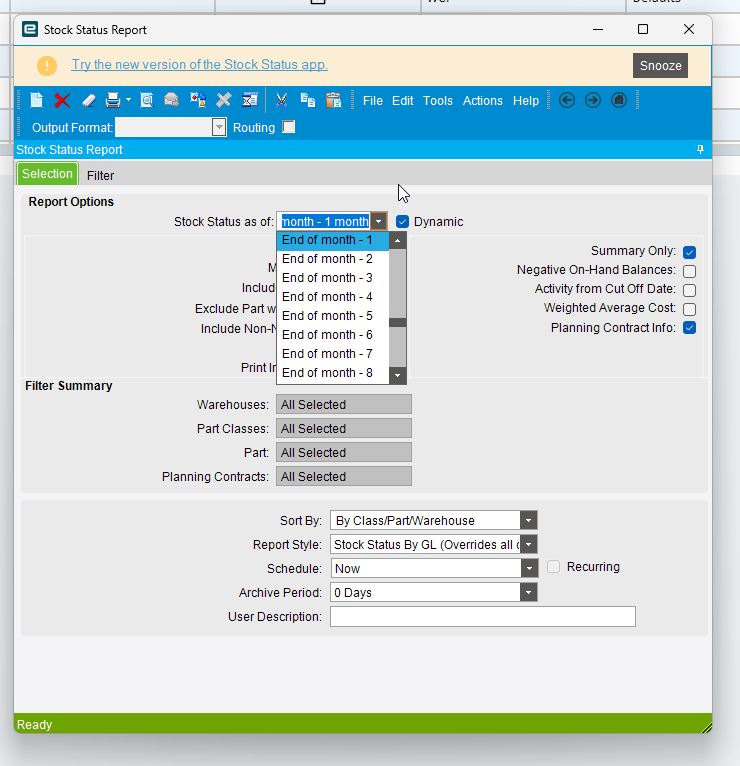This screenshot has height=766, width=740.
Task: Click the New document icon in toolbar
Action: pos(37,100)
